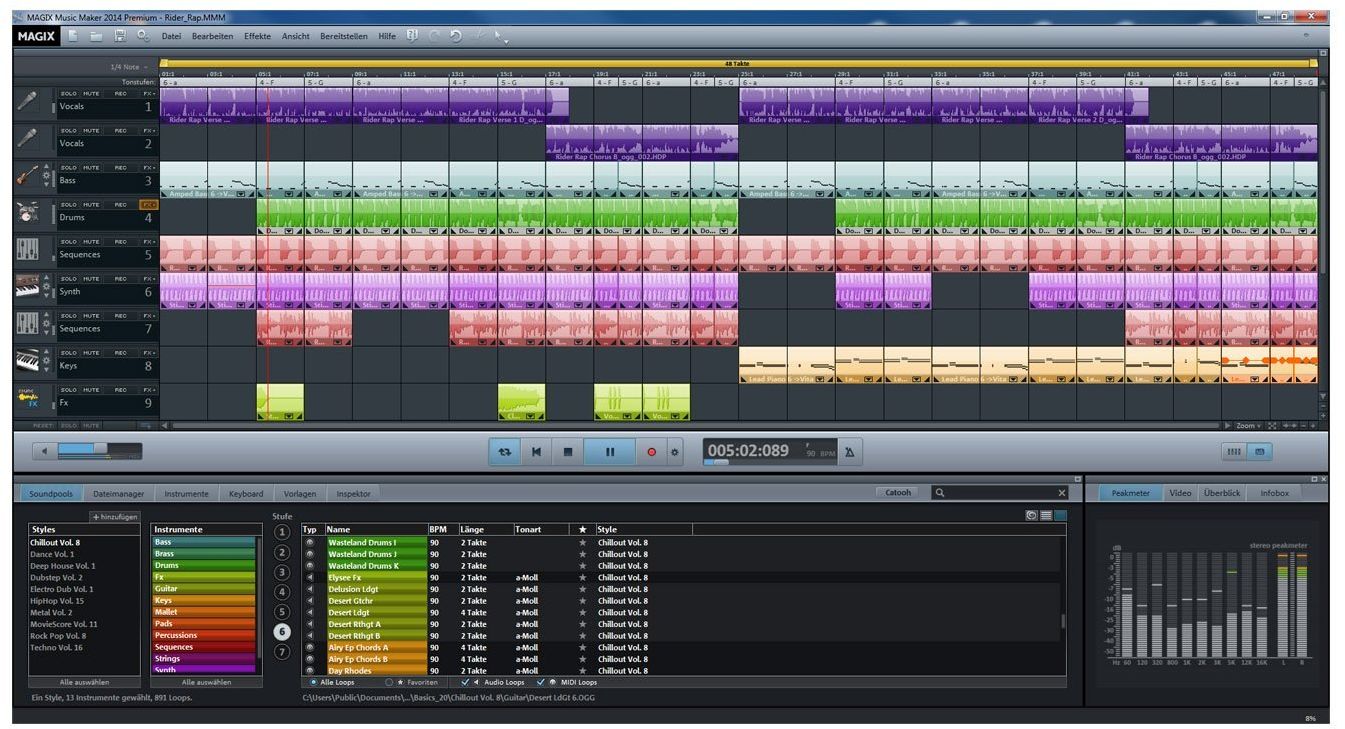Arm recording on the Drums track
Image resolution: width=1345 pixels, height=729 pixels.
(x=120, y=204)
